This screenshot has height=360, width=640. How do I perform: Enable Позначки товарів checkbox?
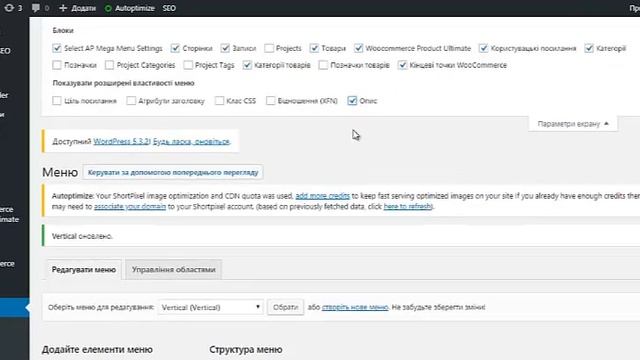click(323, 65)
